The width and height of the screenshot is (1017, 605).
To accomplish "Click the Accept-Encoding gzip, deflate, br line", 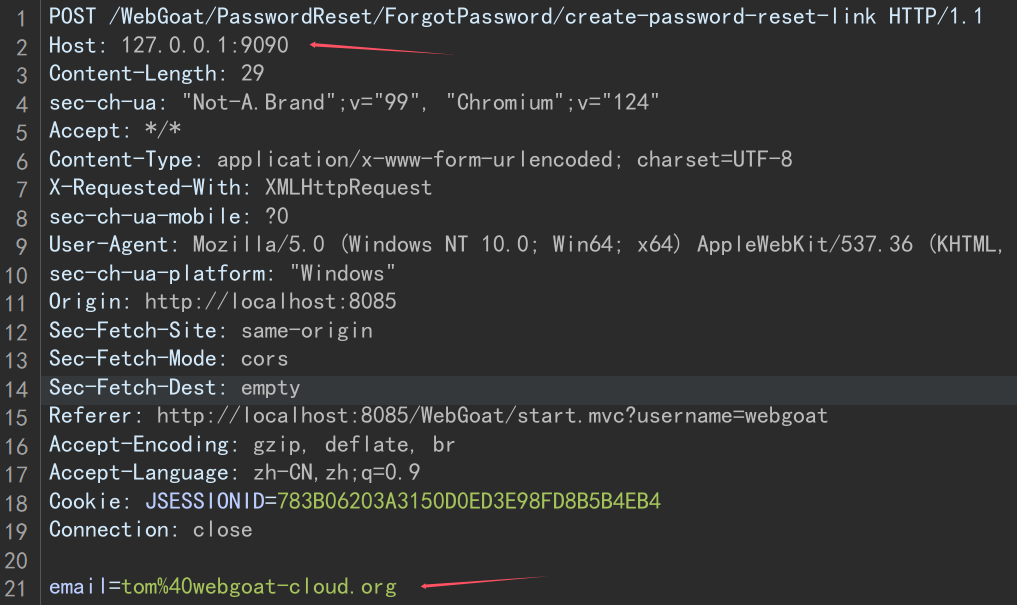I will 252,444.
